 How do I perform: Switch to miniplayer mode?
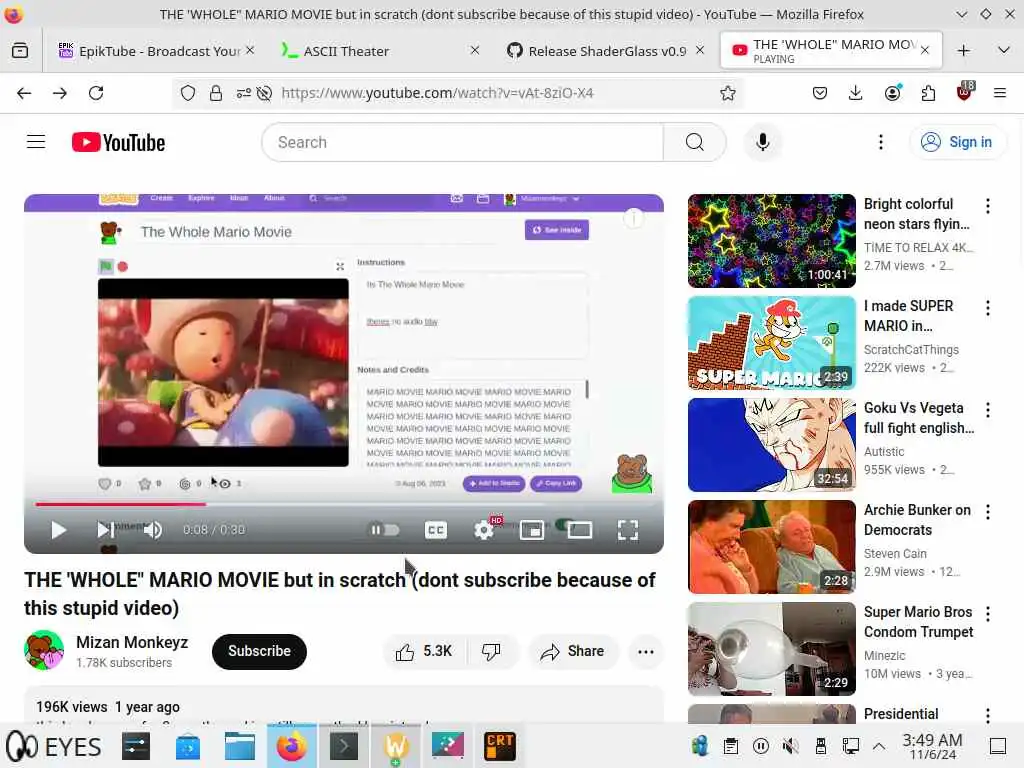(532, 530)
